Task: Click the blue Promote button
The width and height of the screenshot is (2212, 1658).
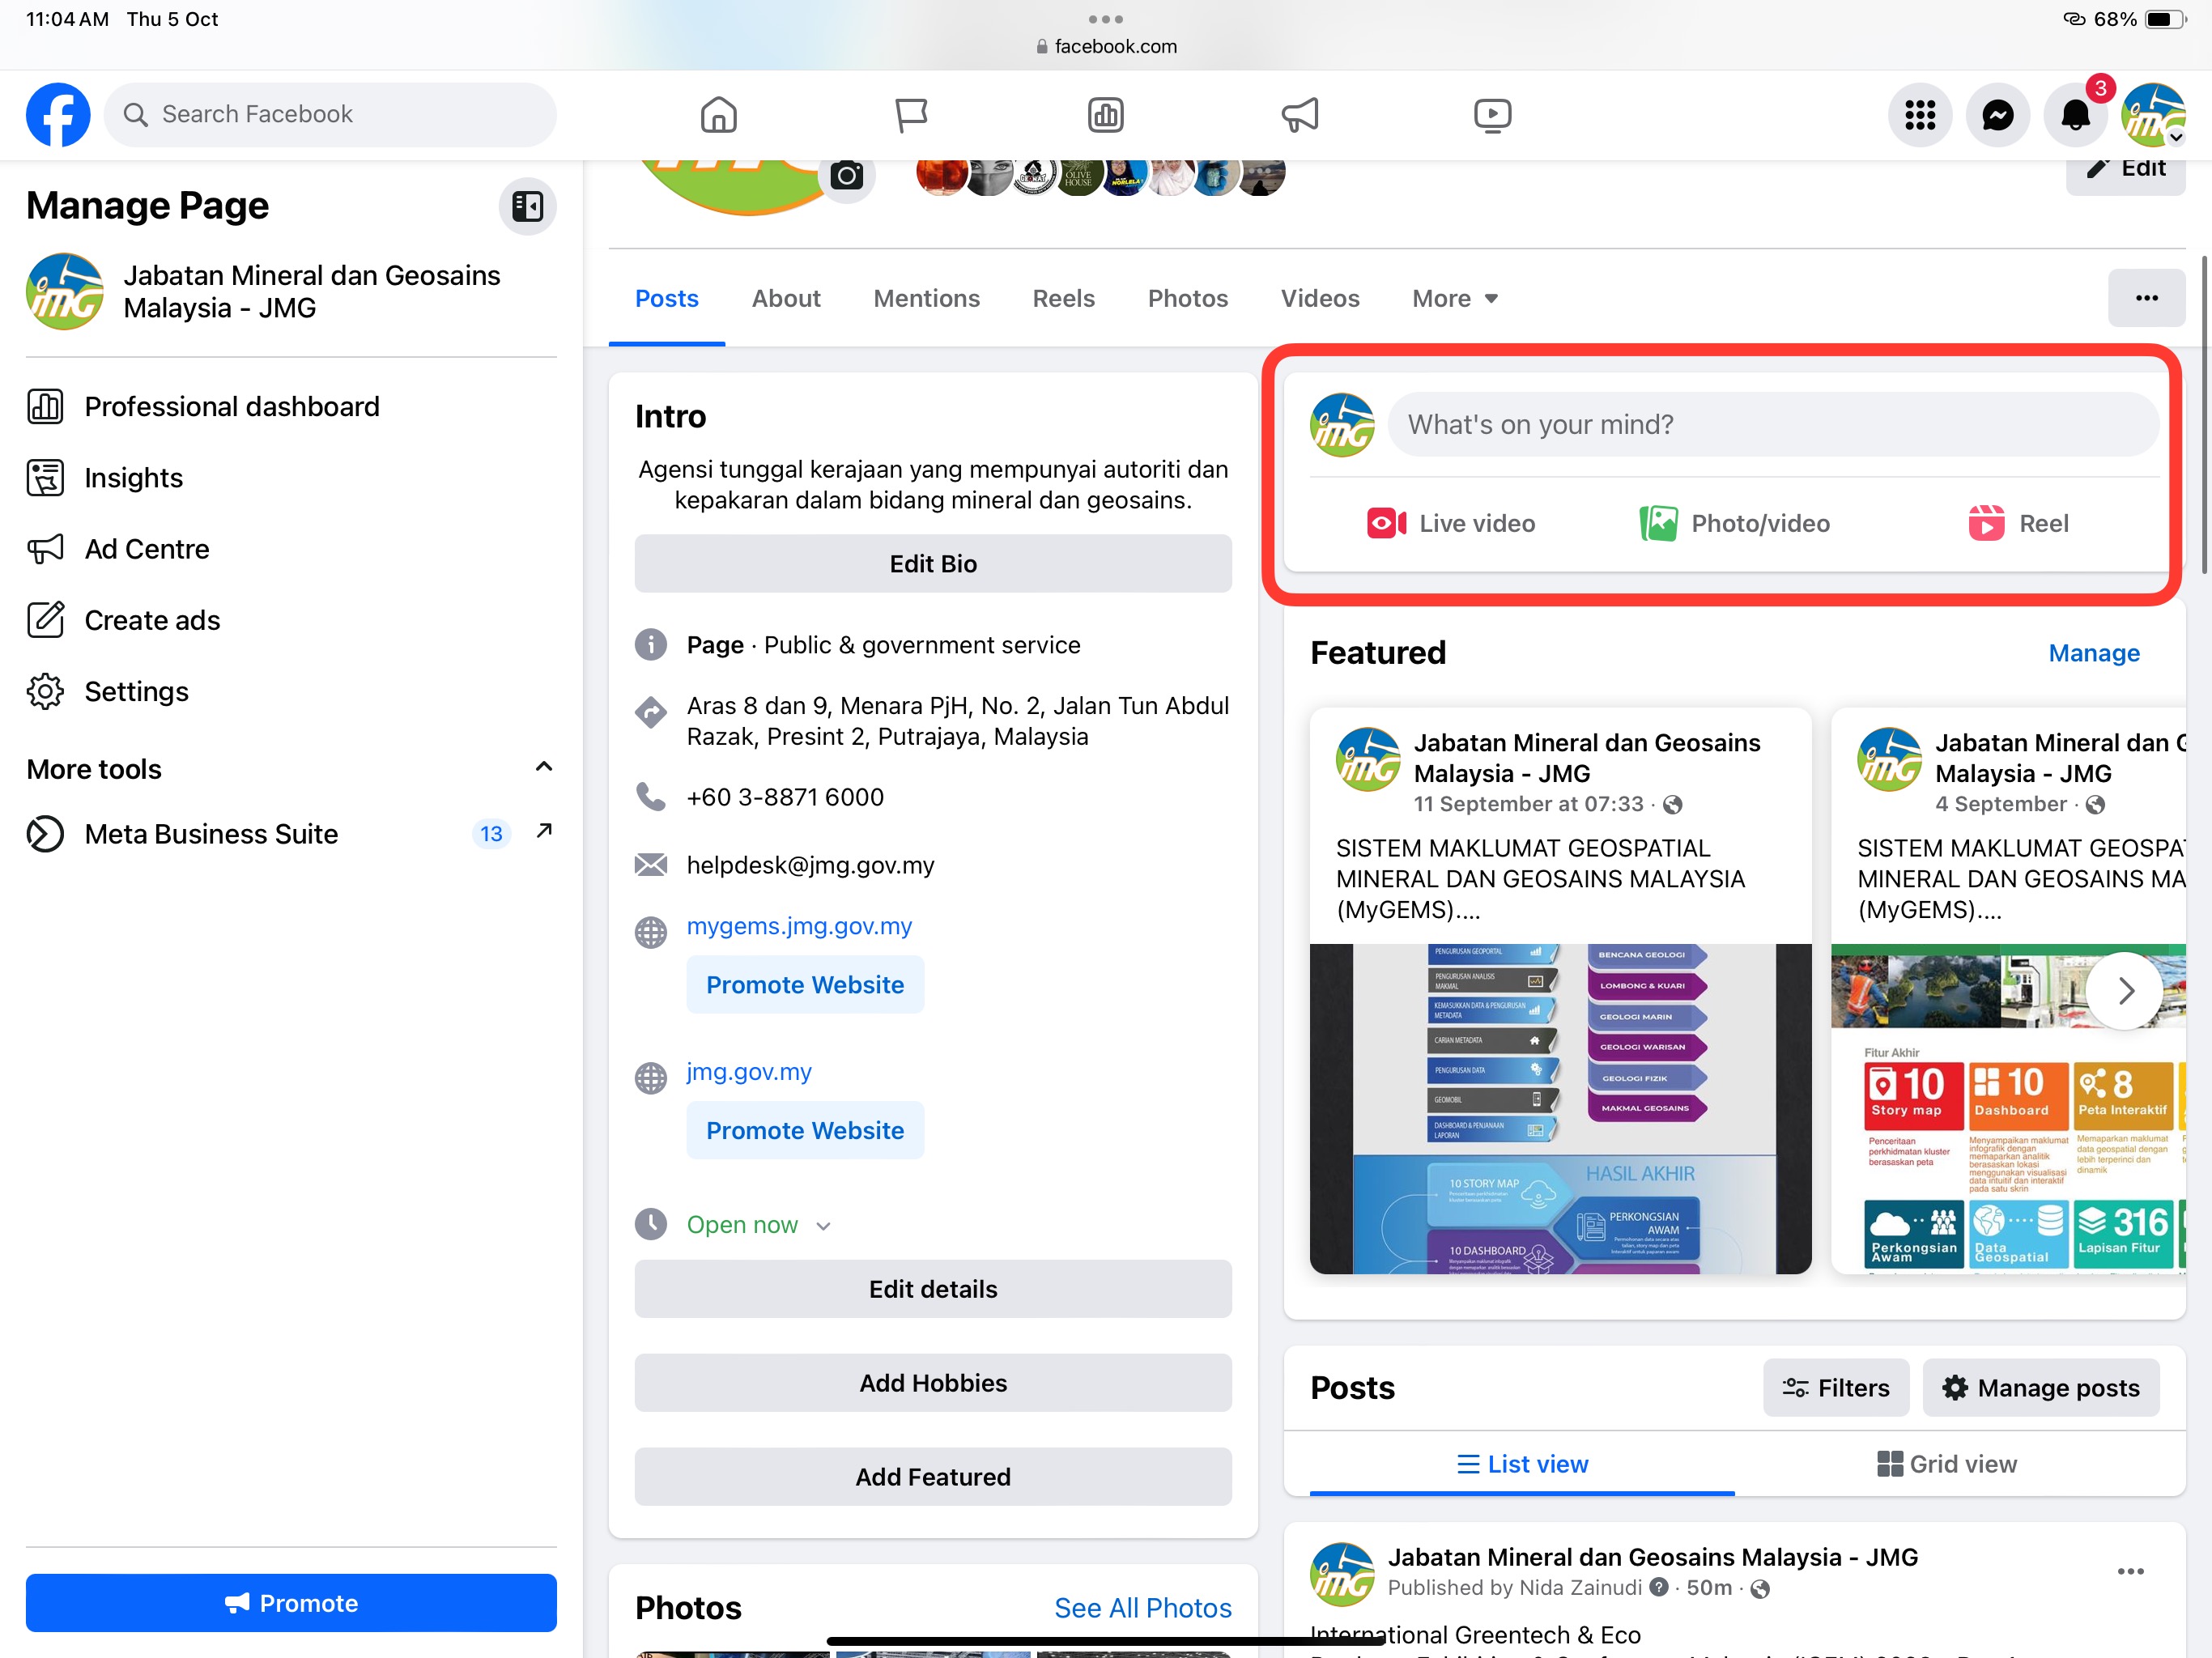Action: point(291,1602)
